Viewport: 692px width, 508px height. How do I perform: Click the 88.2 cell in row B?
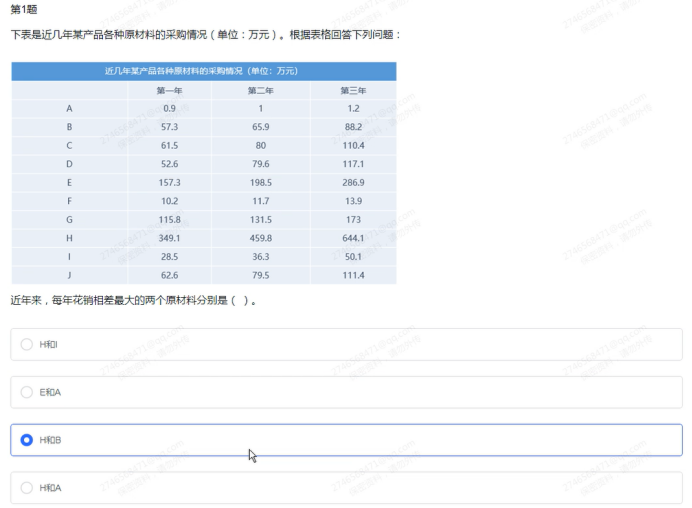[x=353, y=127]
